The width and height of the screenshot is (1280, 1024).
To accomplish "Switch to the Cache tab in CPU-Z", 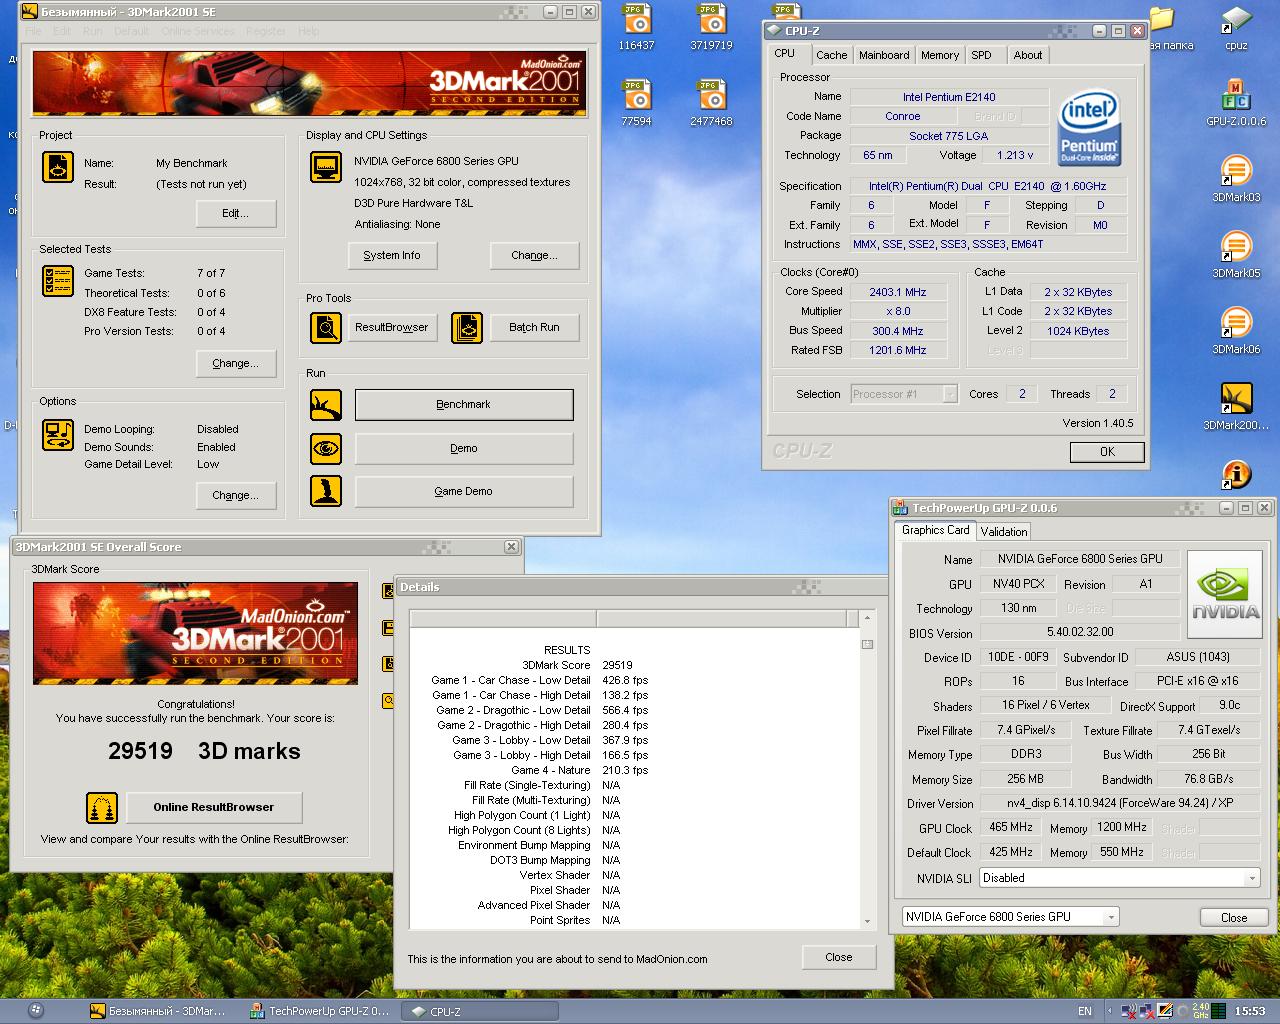I will (x=831, y=55).
